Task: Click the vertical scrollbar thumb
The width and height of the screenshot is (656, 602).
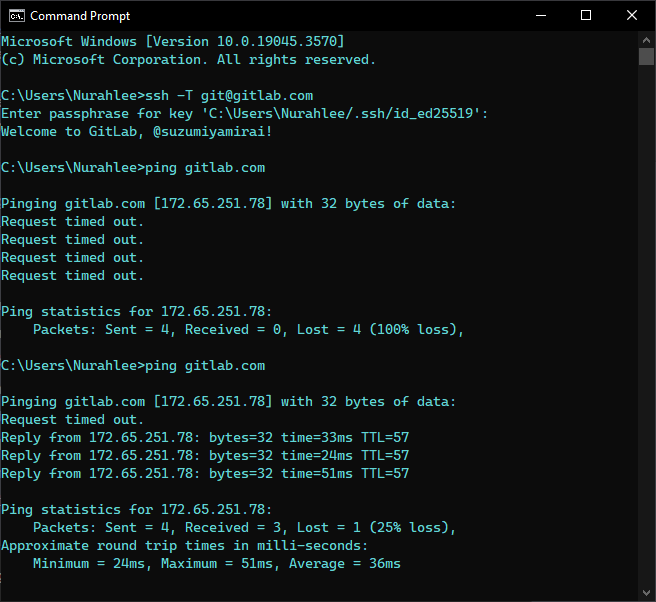Action: (x=646, y=56)
